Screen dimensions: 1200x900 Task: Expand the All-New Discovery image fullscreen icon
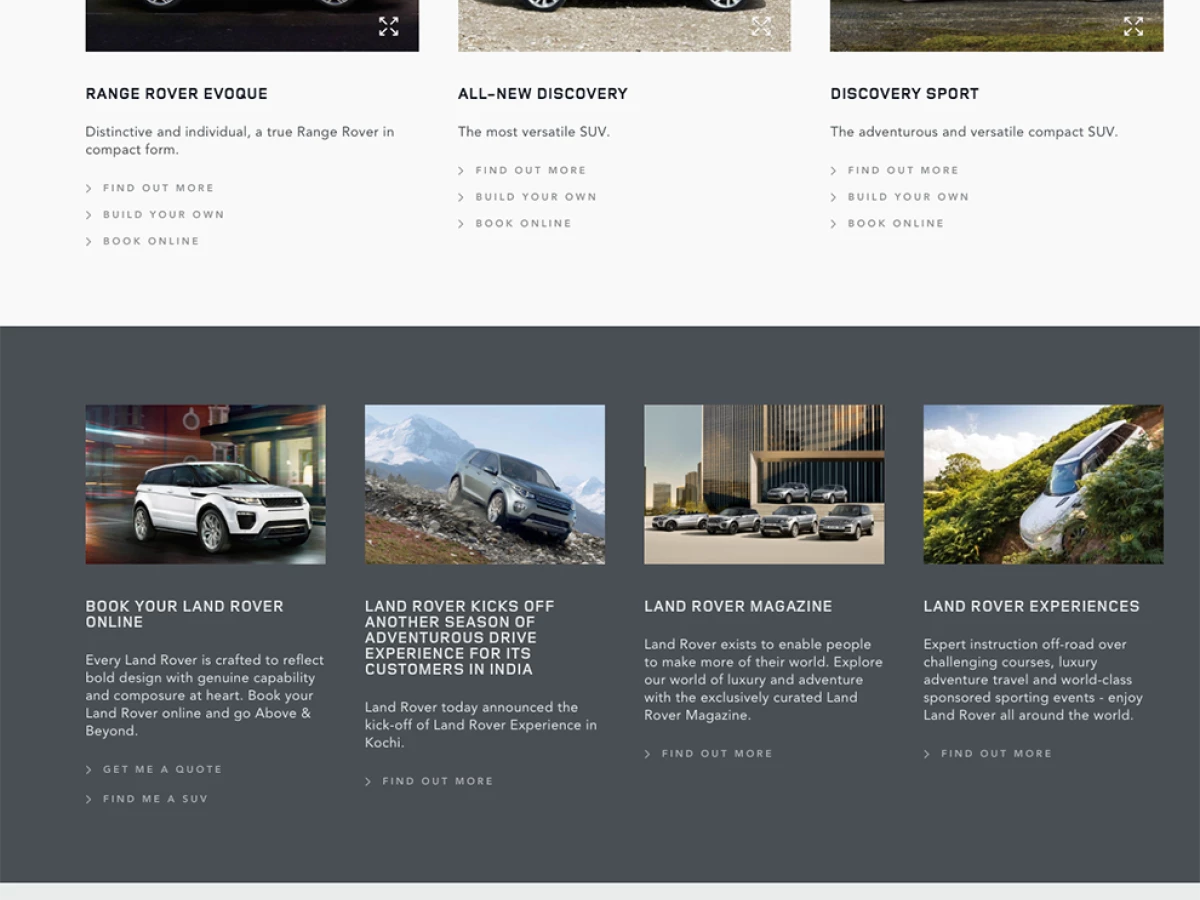point(761,27)
